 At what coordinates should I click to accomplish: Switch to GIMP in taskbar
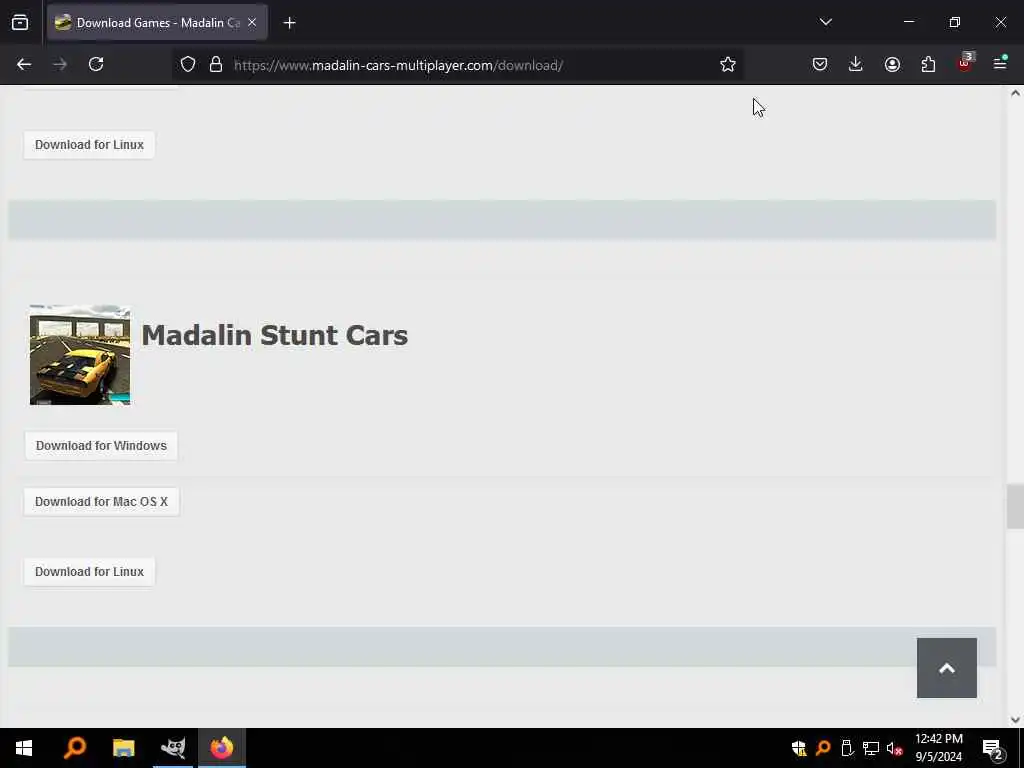173,748
